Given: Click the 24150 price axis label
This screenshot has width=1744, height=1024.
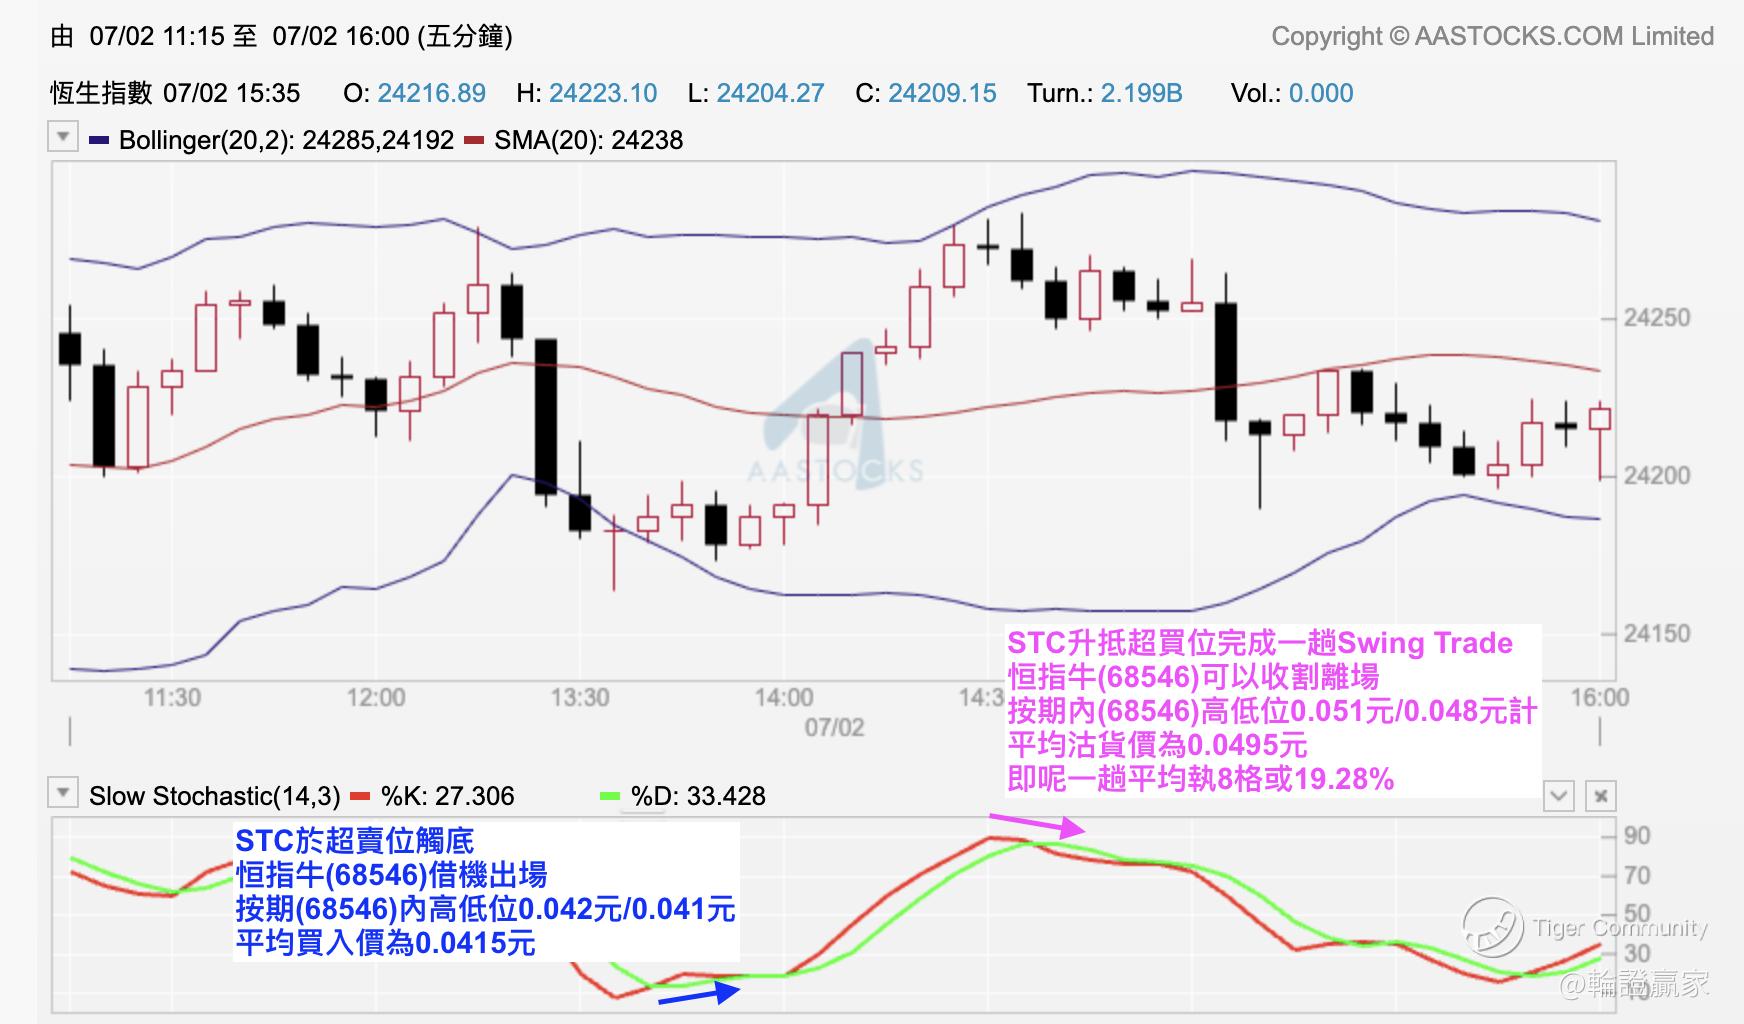Looking at the screenshot, I should pos(1657,633).
